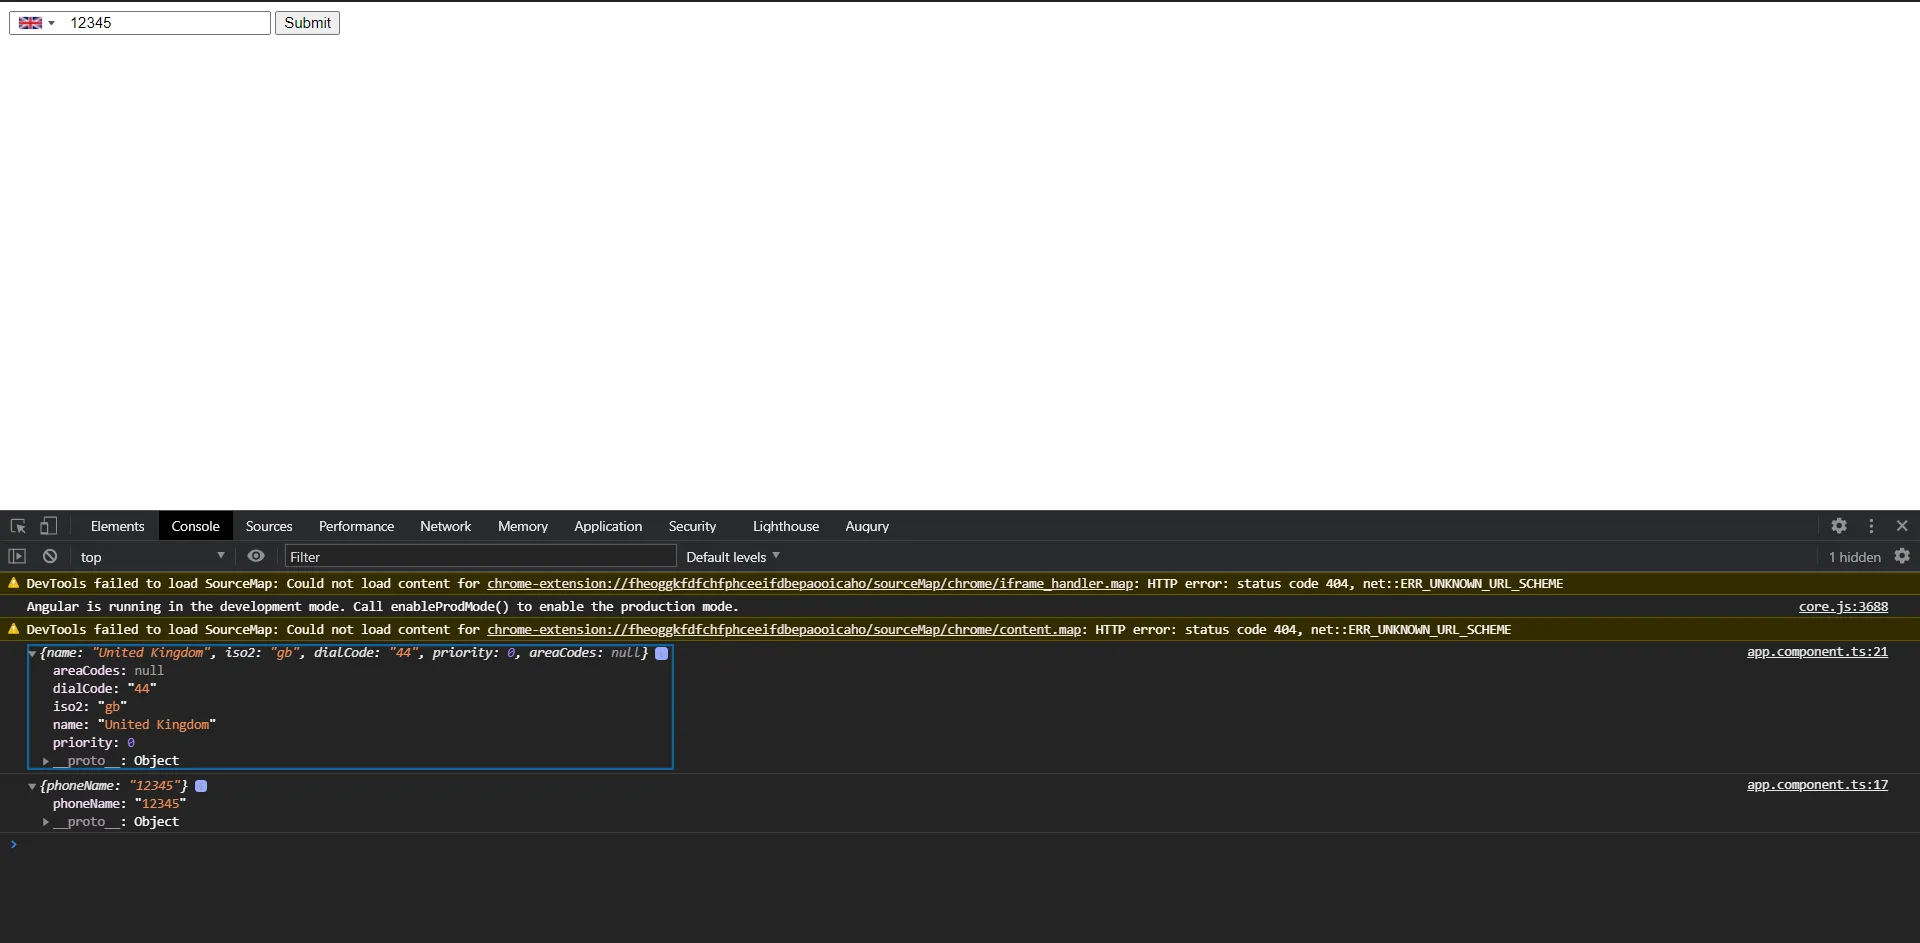Click the '1 hidden' messages label
This screenshot has width=1920, height=943.
[x=1854, y=557]
